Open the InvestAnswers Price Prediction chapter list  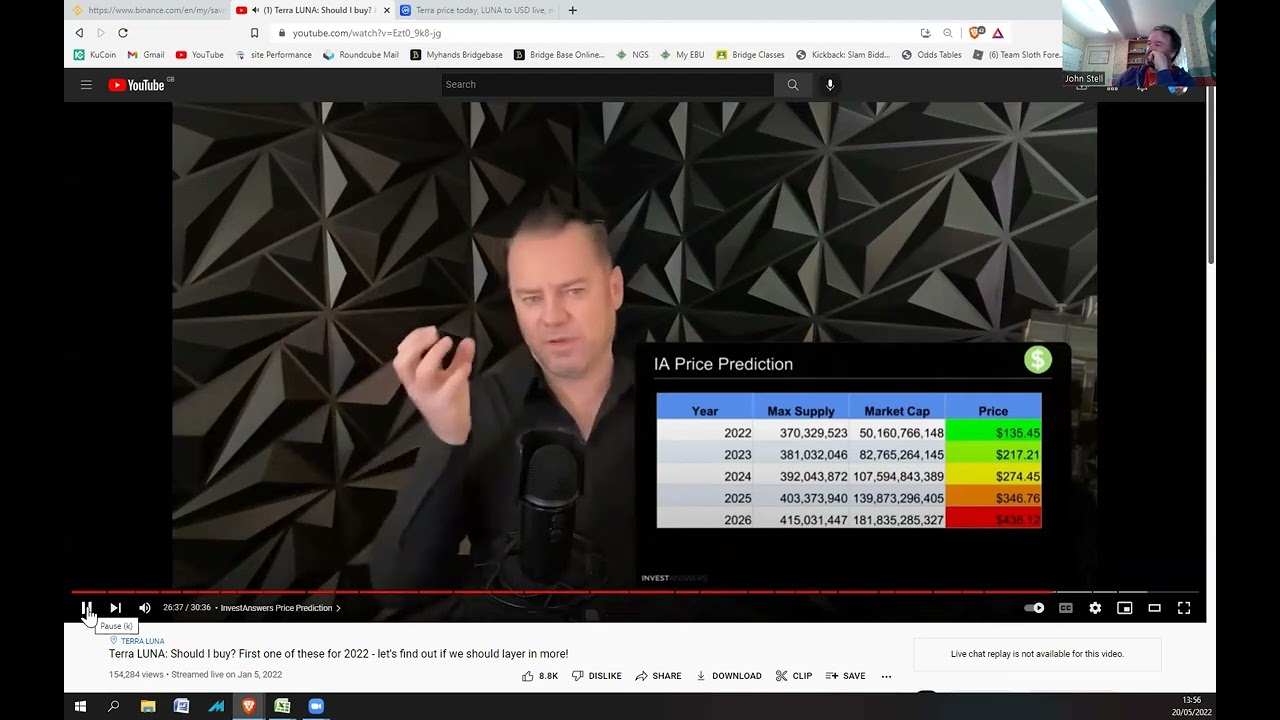click(x=281, y=608)
